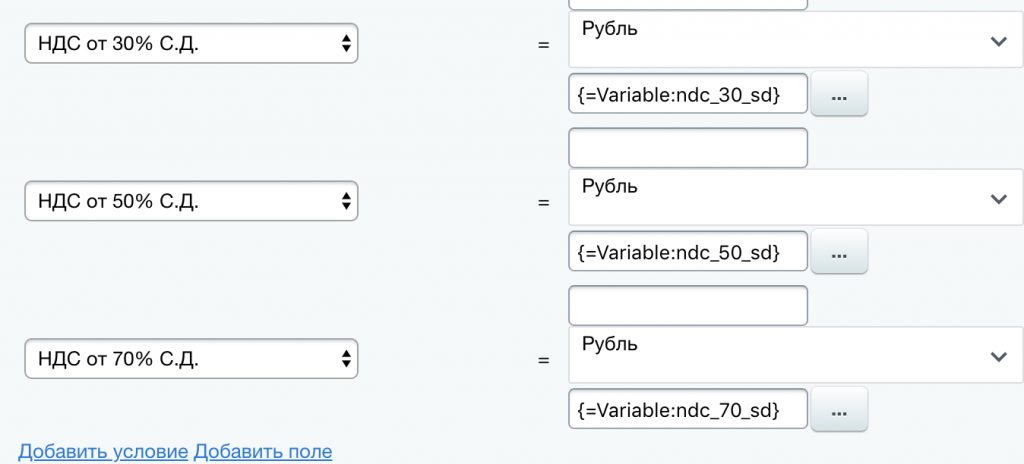Viewport: 1024px width, 464px height.
Task: Click the ellipsis button beside ndc_30_sd variable
Action: (x=839, y=96)
